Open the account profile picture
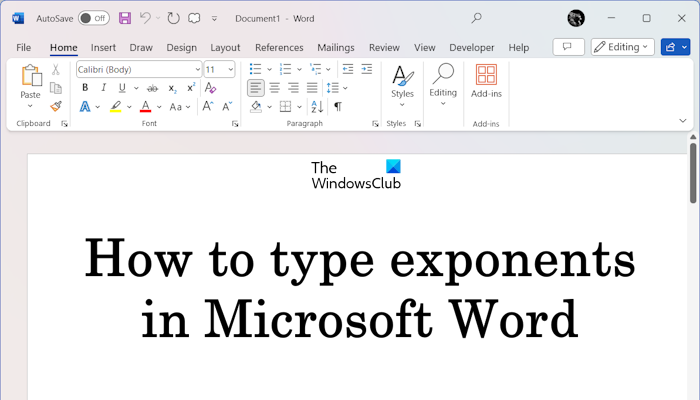The height and width of the screenshot is (400, 700). pyautogui.click(x=576, y=18)
